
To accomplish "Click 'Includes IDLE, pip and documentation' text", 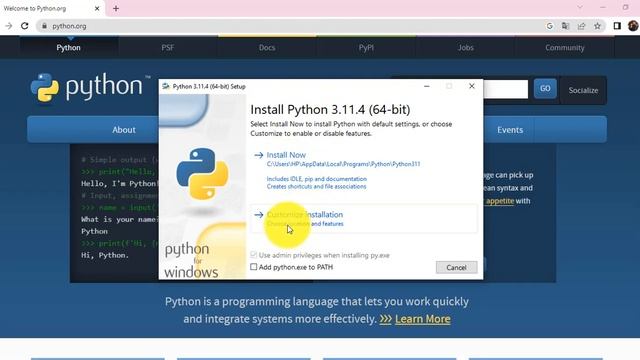I will [317, 179].
